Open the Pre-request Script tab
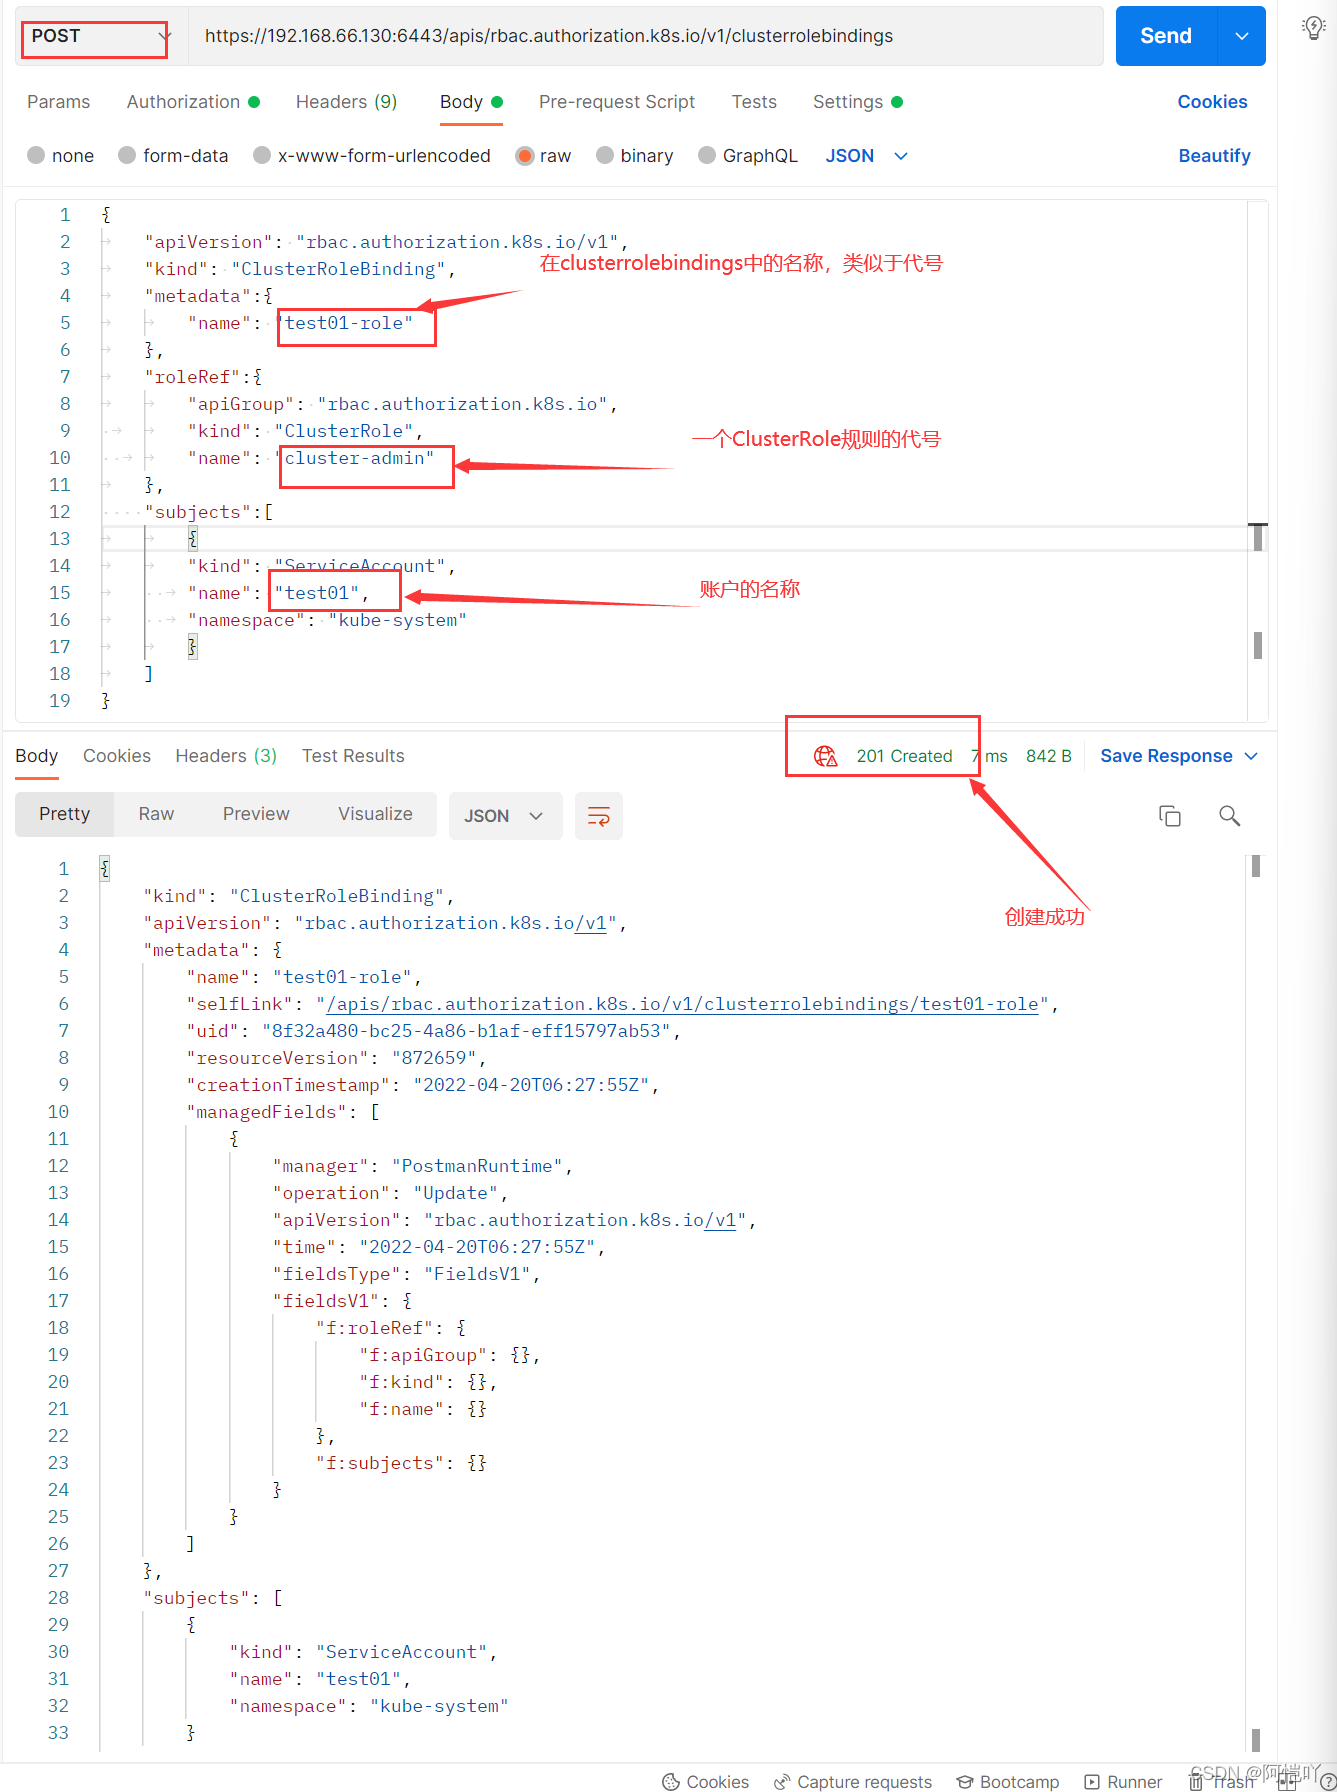 click(x=616, y=102)
